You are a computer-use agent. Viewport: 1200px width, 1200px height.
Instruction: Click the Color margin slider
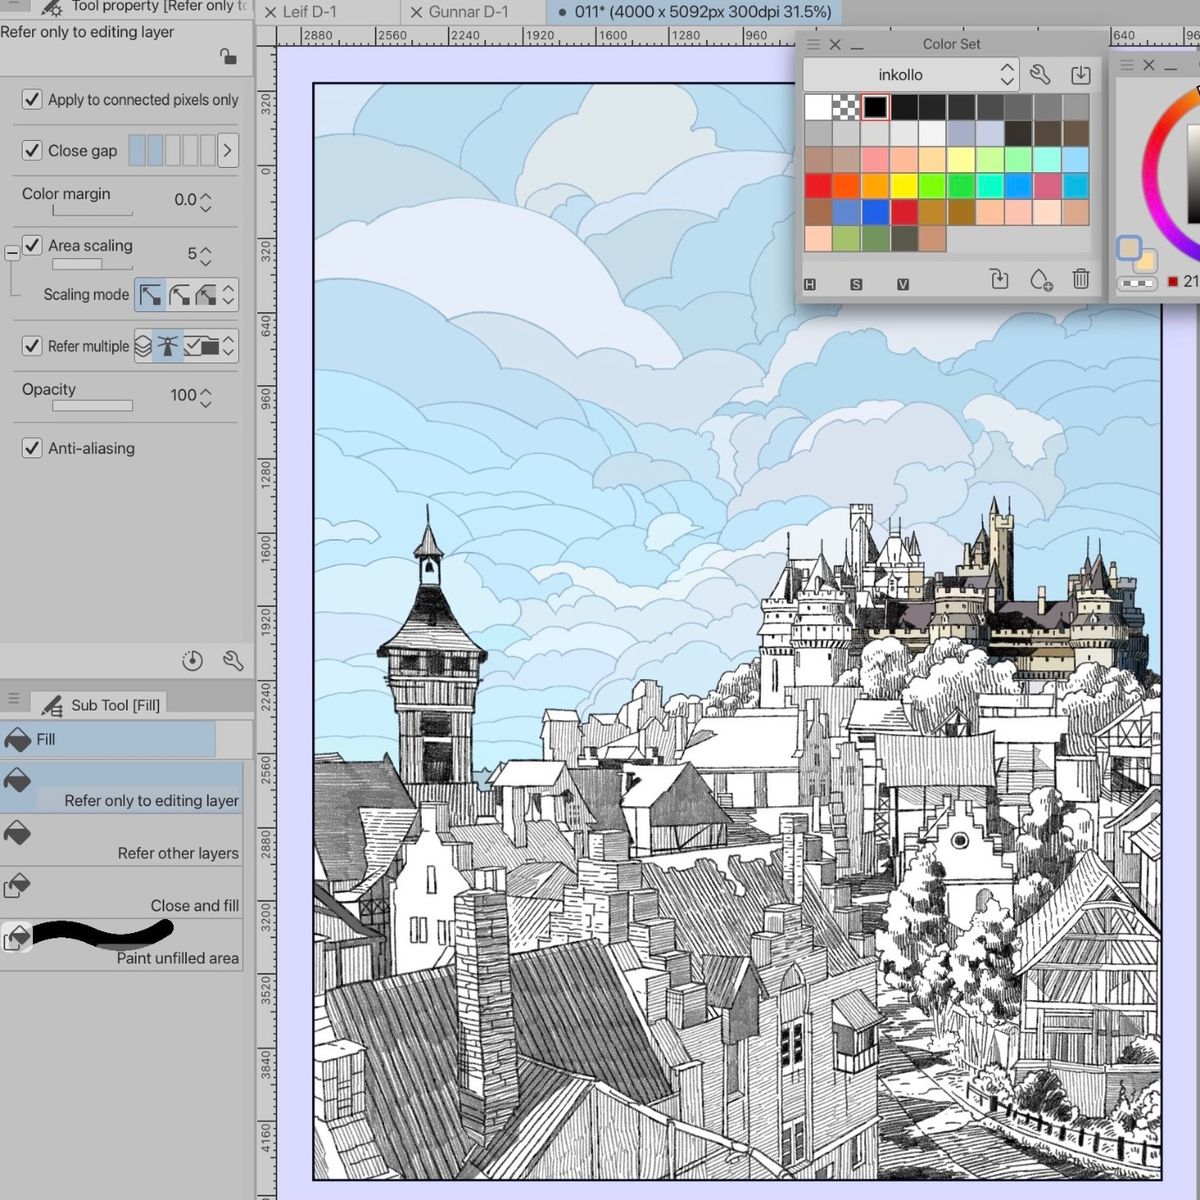(93, 212)
